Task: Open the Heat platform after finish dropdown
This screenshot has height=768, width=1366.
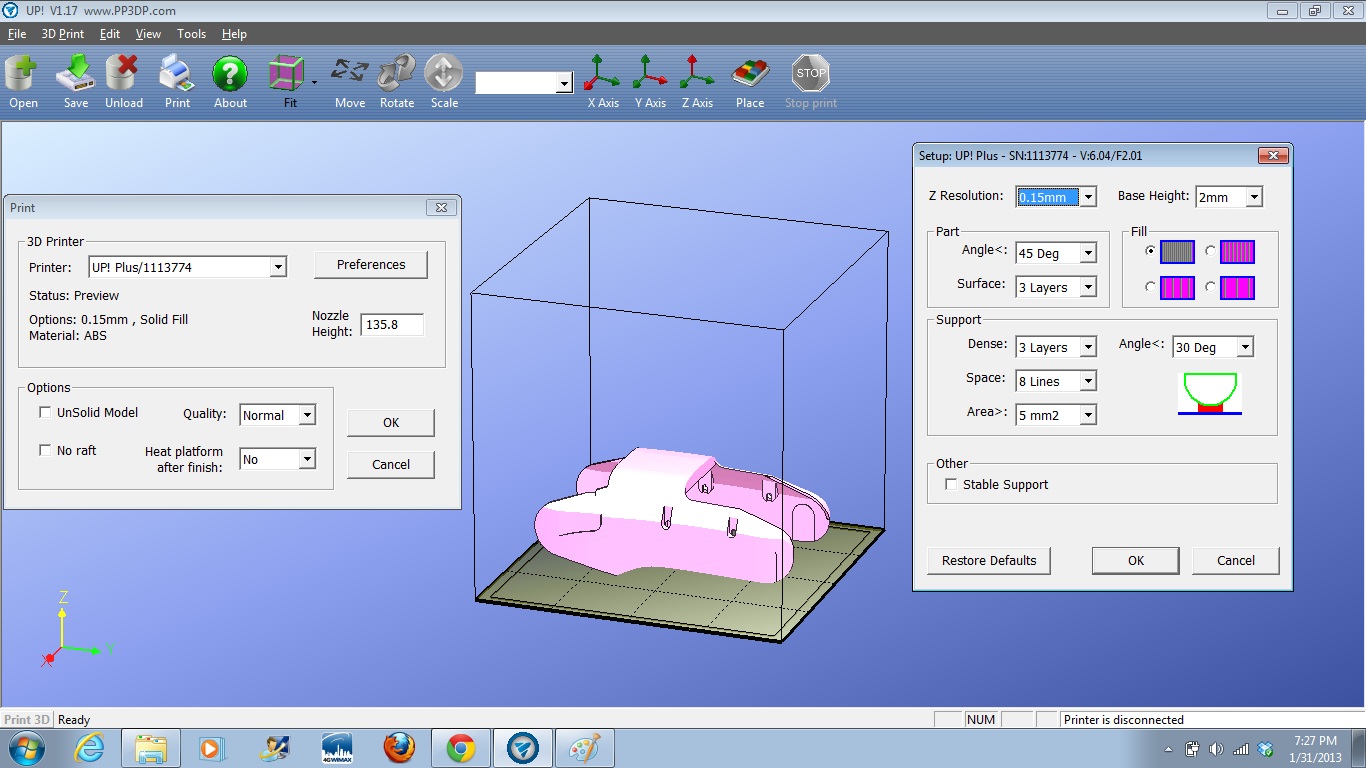Action: (x=307, y=459)
